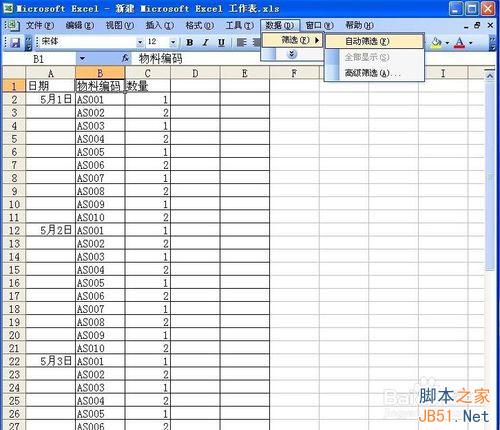The image size is (500, 430).
Task: Click cell 数量 in C1
Action: tap(148, 86)
